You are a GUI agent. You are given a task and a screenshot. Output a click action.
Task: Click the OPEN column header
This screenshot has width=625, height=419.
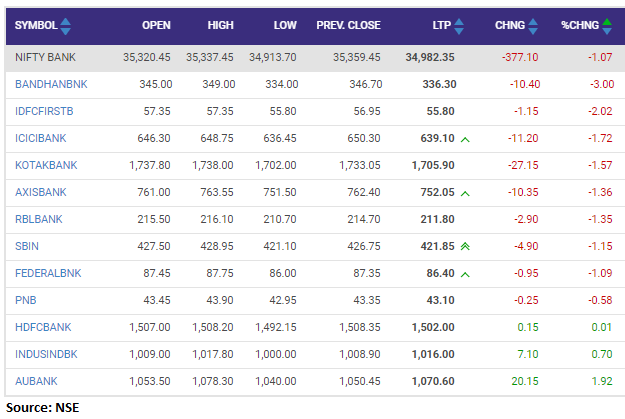(156, 25)
